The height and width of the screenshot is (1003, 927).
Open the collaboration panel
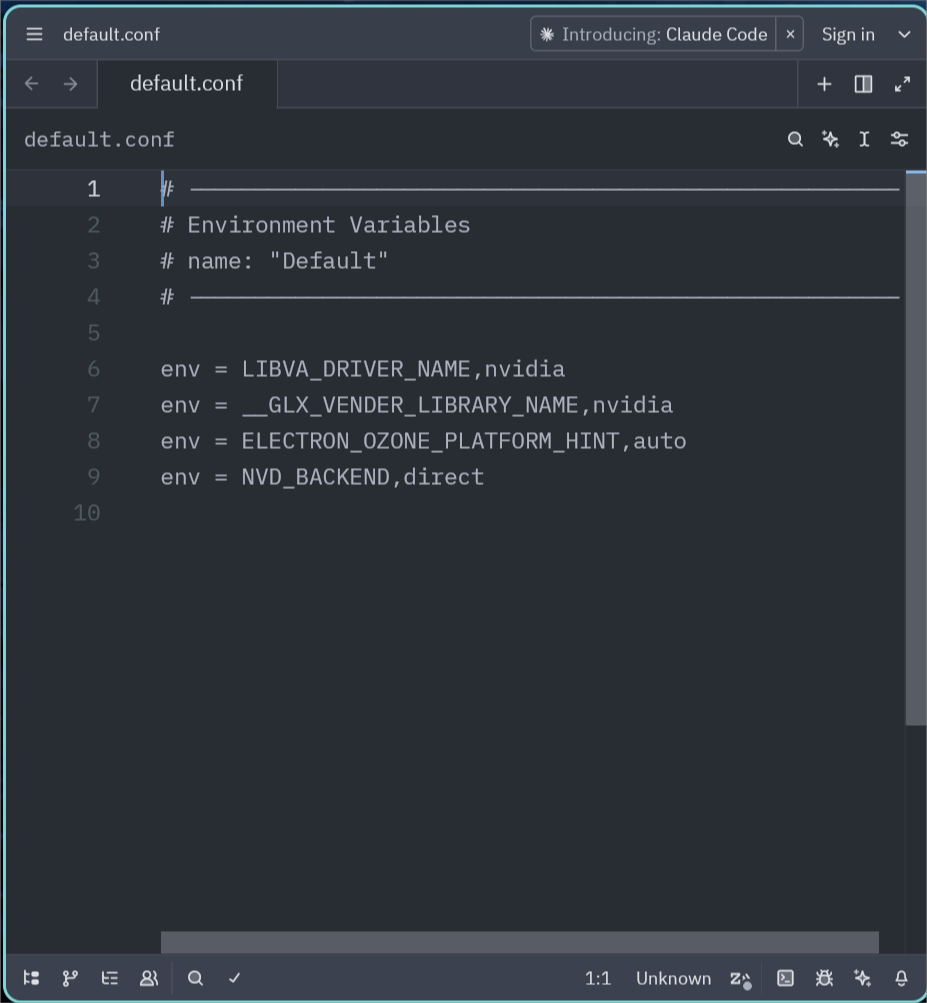pyautogui.click(x=149, y=978)
